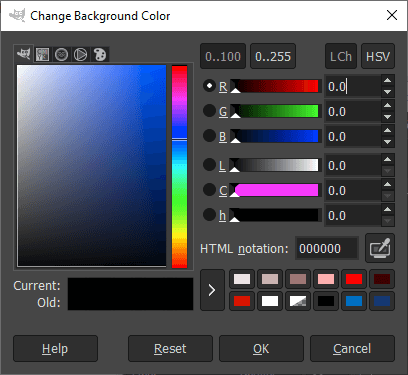Click the L lightness slider
Image resolution: width=408 pixels, height=375 pixels.
click(275, 165)
